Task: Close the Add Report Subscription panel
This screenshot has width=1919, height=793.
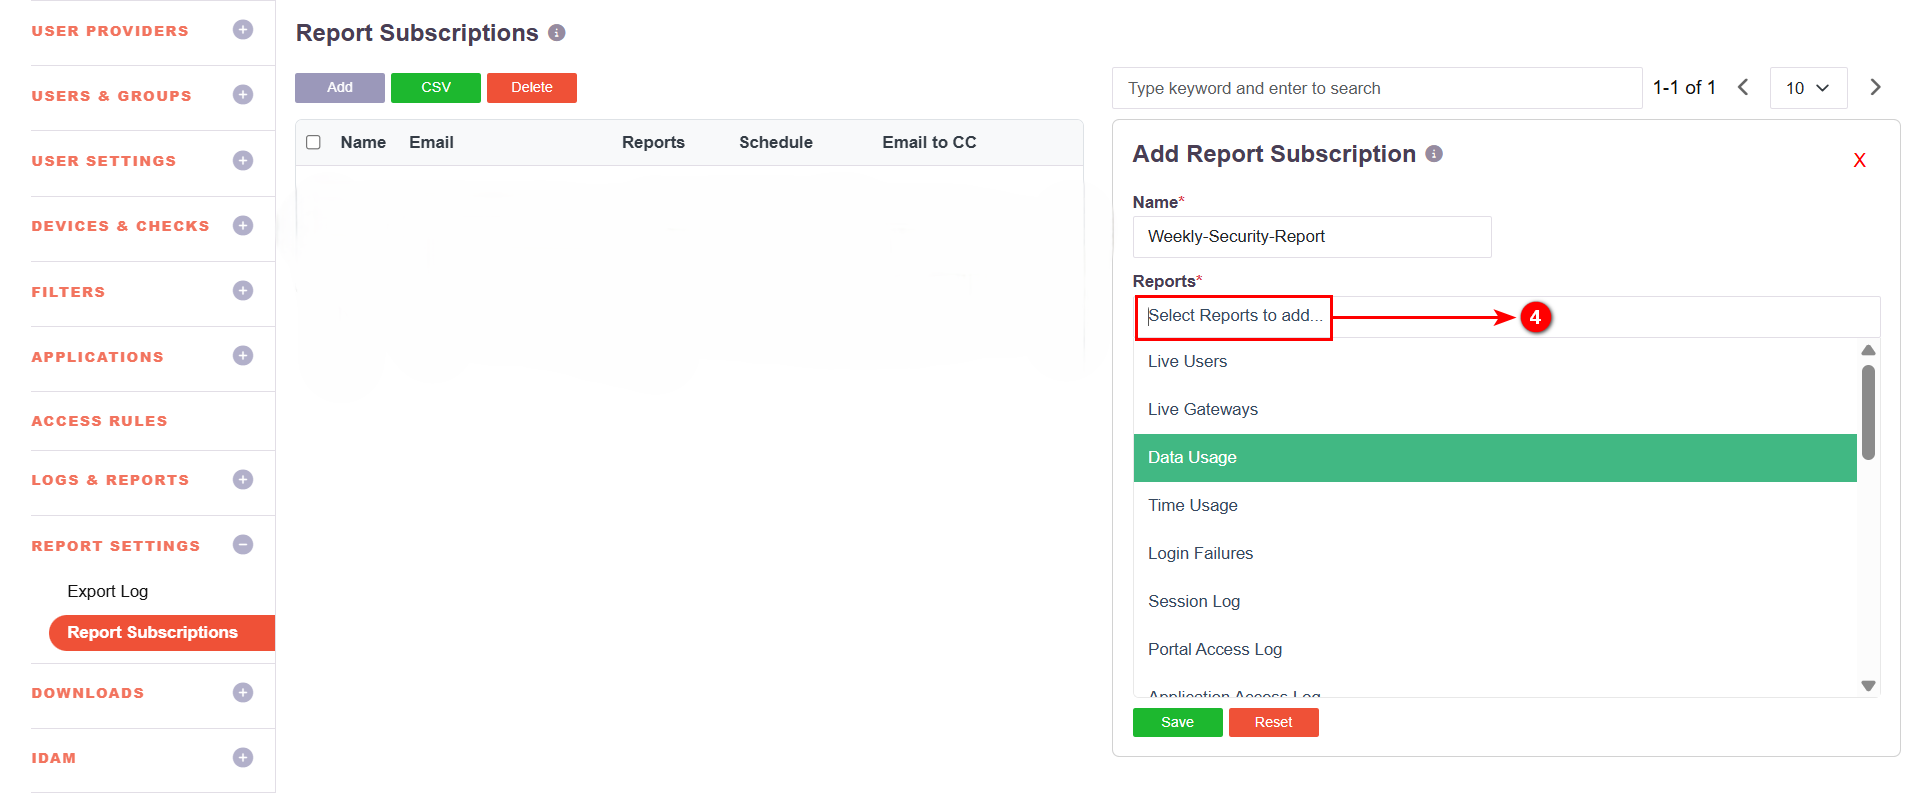Action: point(1859,161)
